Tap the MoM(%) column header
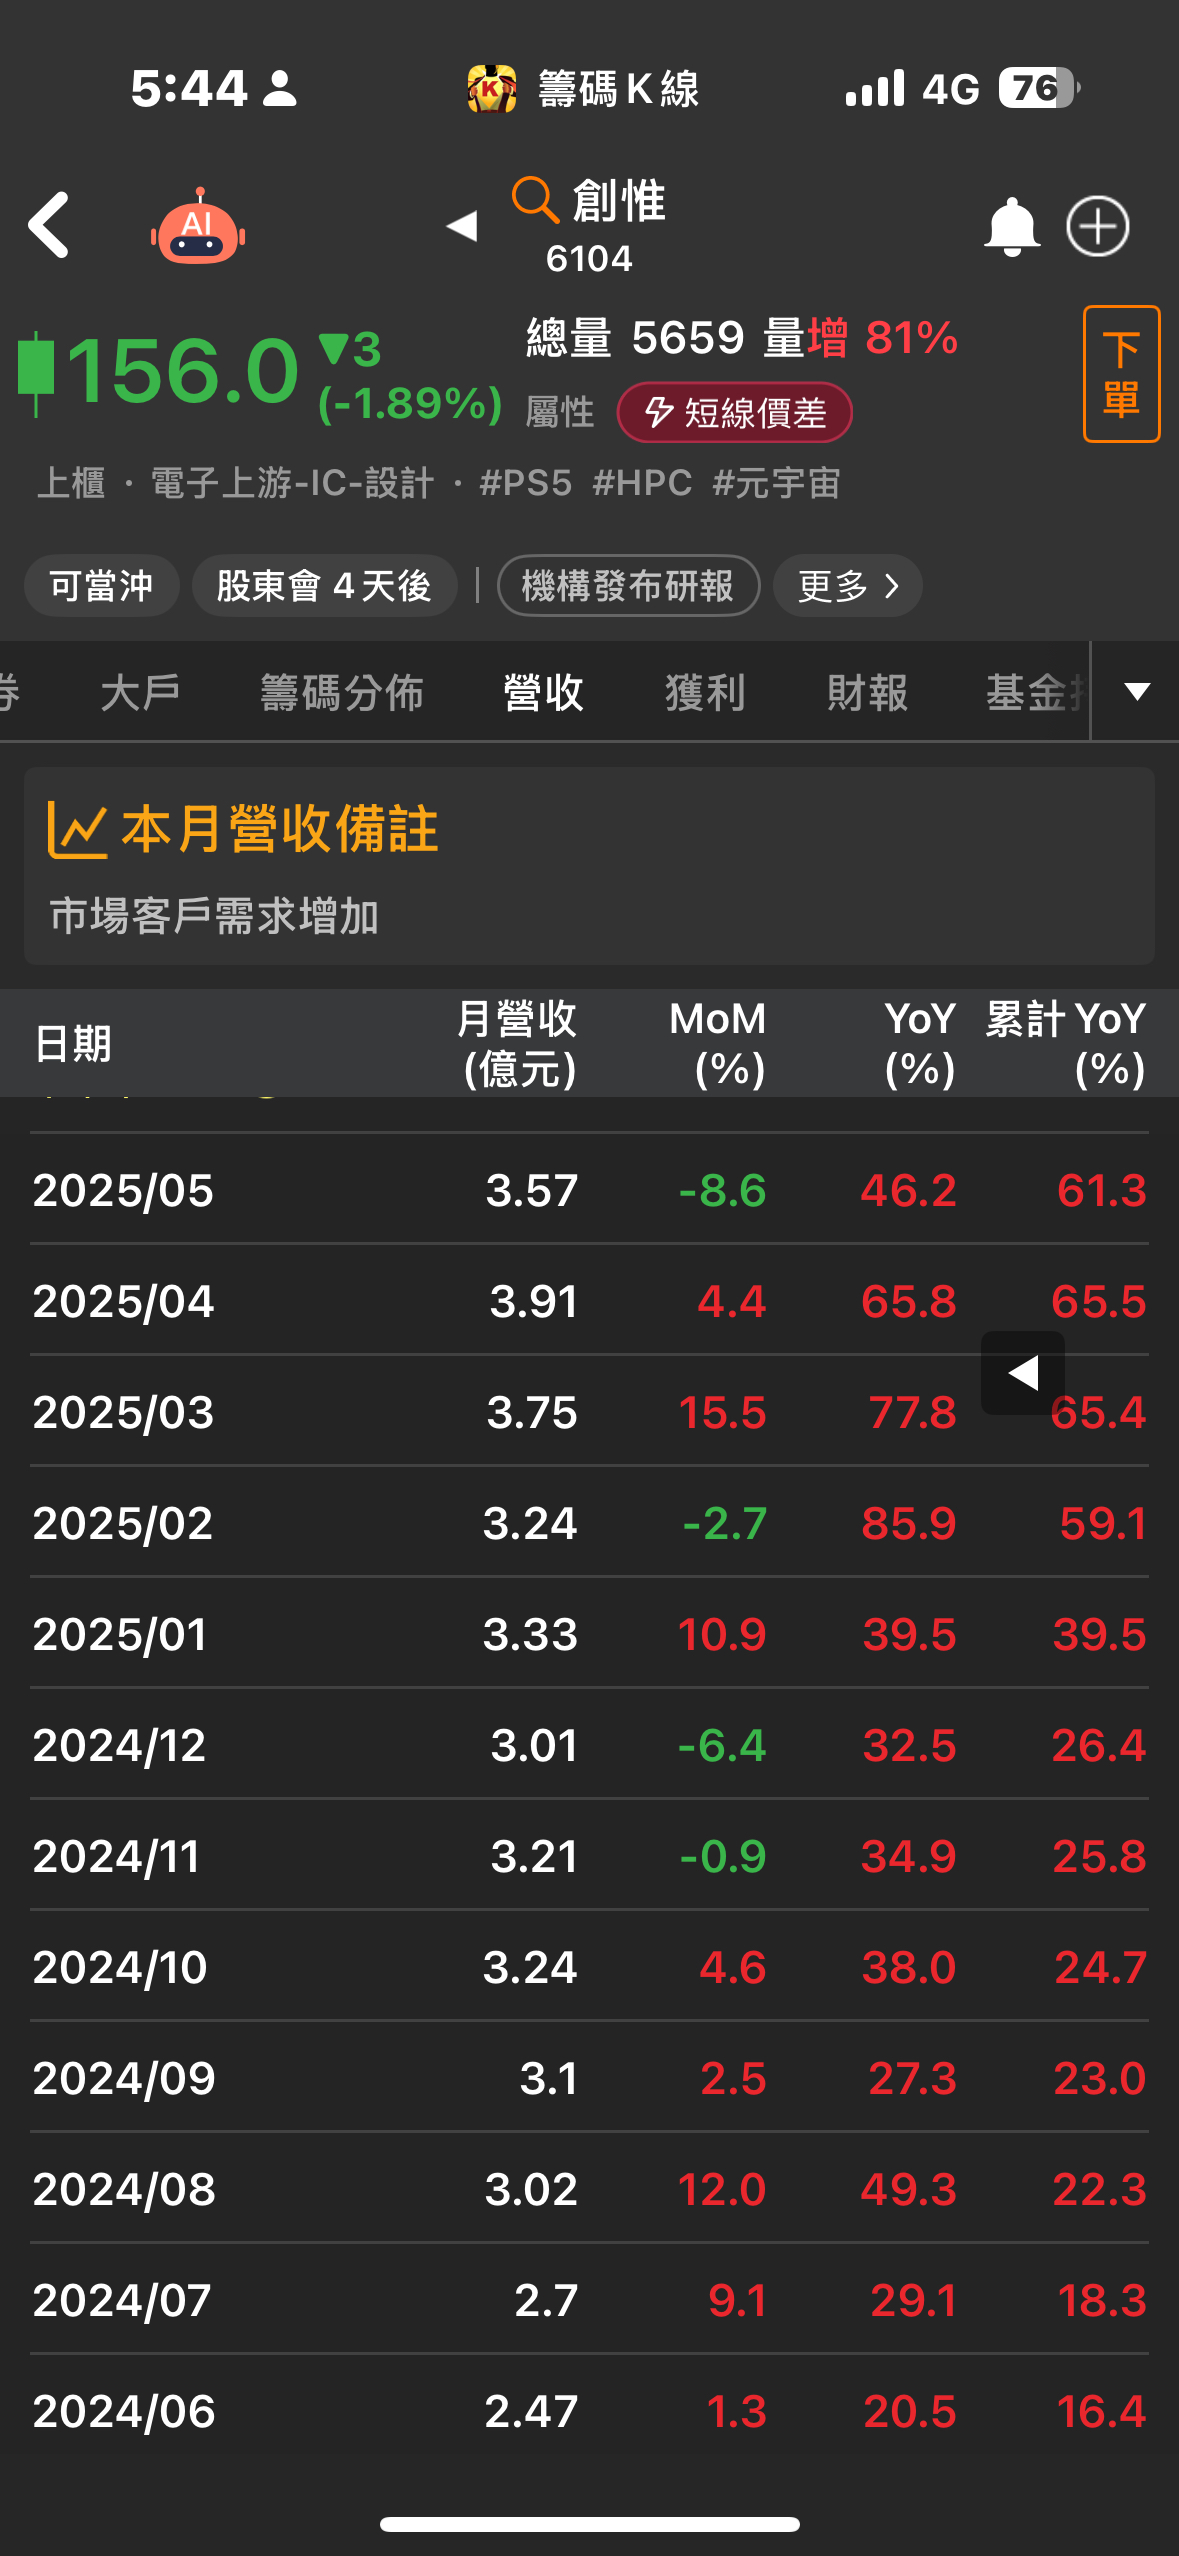1179x2556 pixels. tap(718, 1044)
